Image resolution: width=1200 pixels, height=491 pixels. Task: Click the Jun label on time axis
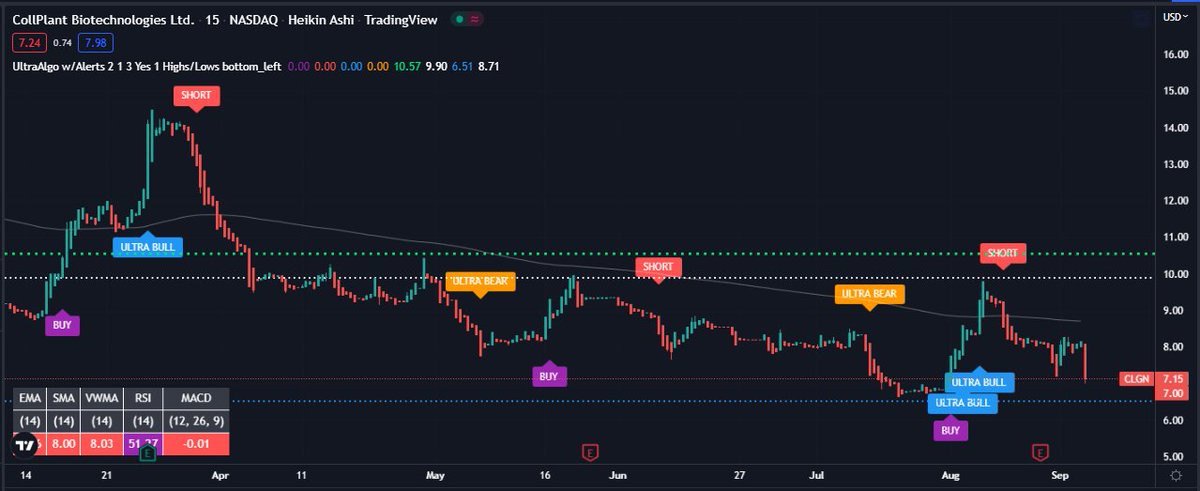click(x=617, y=476)
